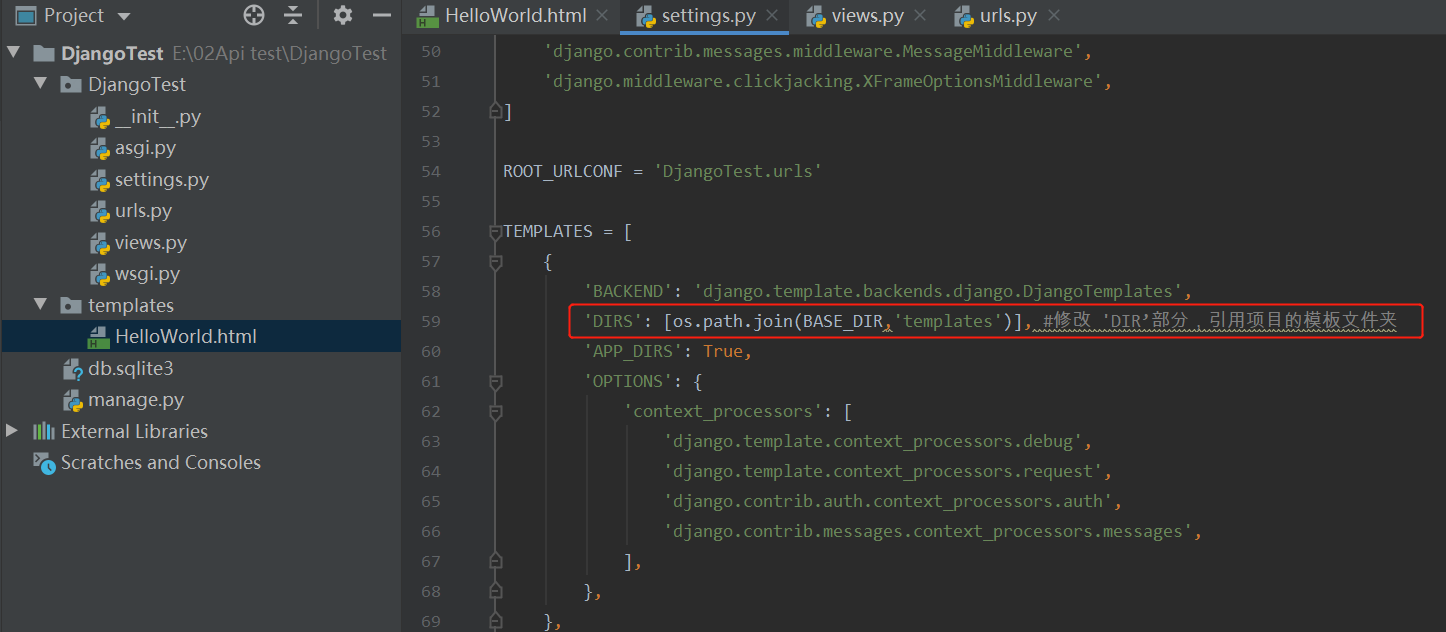1446x632 pixels.
Task: Click fold end marker at line 67
Action: click(x=495, y=561)
